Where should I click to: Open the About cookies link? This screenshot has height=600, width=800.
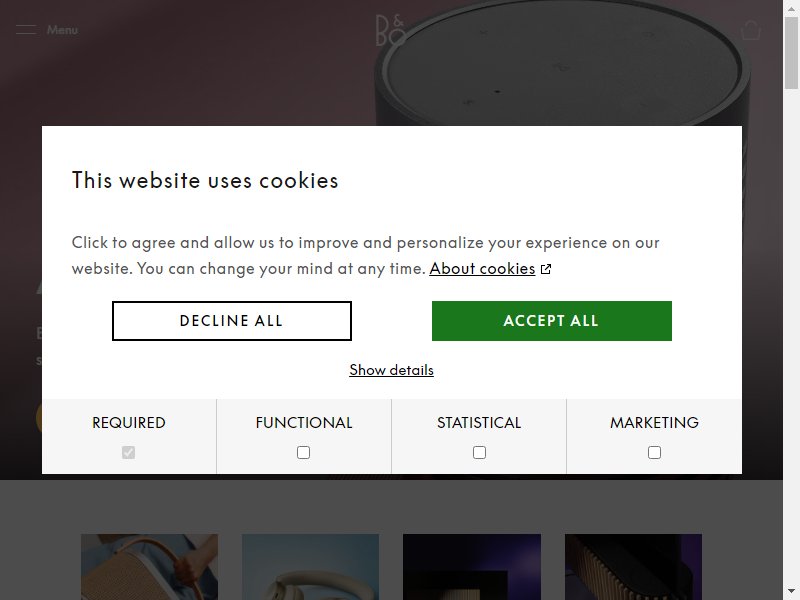click(x=482, y=269)
